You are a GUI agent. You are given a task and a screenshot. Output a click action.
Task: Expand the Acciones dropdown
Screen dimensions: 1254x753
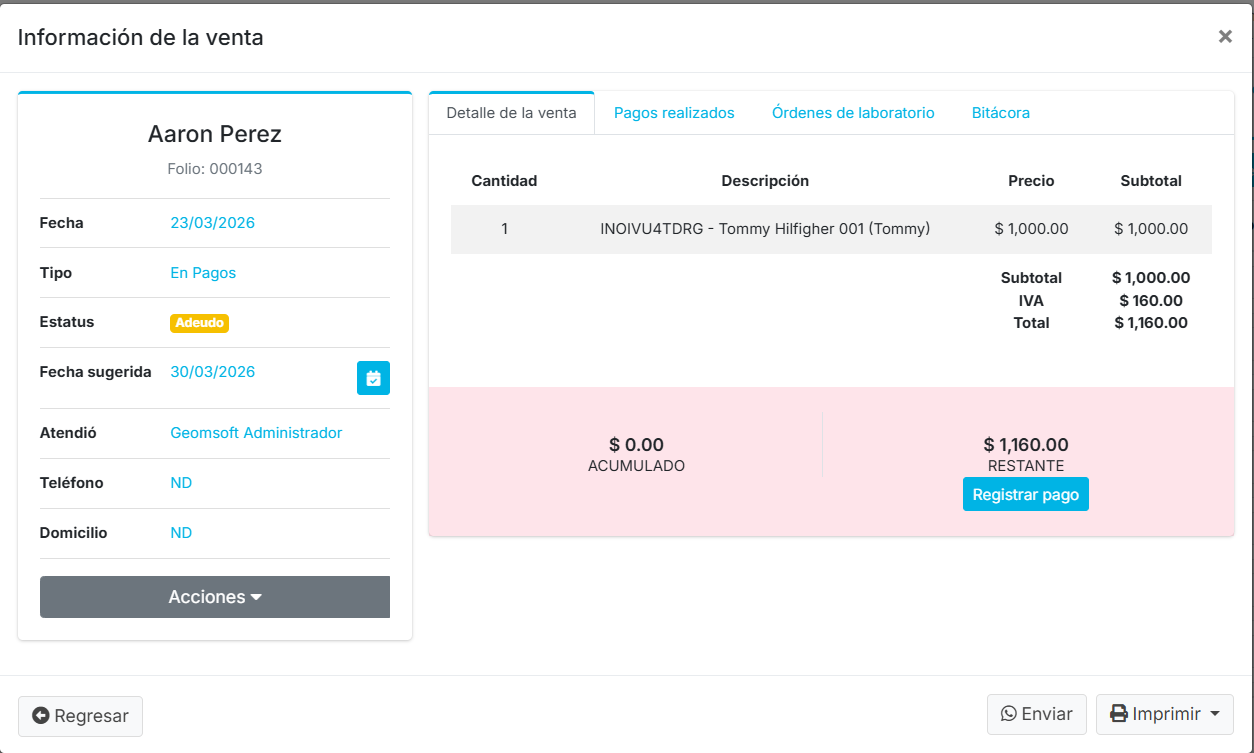(x=215, y=597)
